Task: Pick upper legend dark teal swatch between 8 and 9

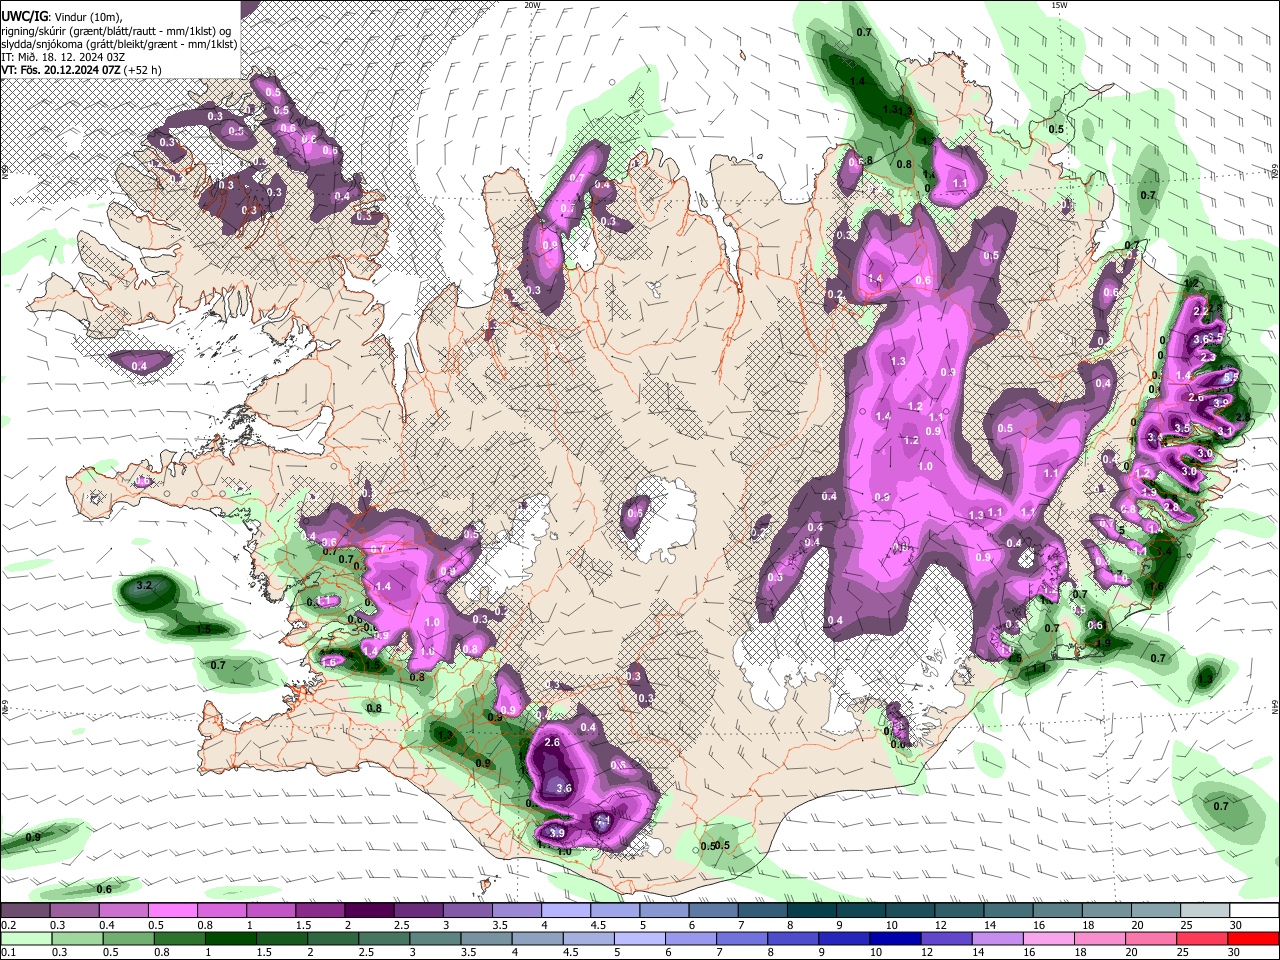Action: pos(812,911)
